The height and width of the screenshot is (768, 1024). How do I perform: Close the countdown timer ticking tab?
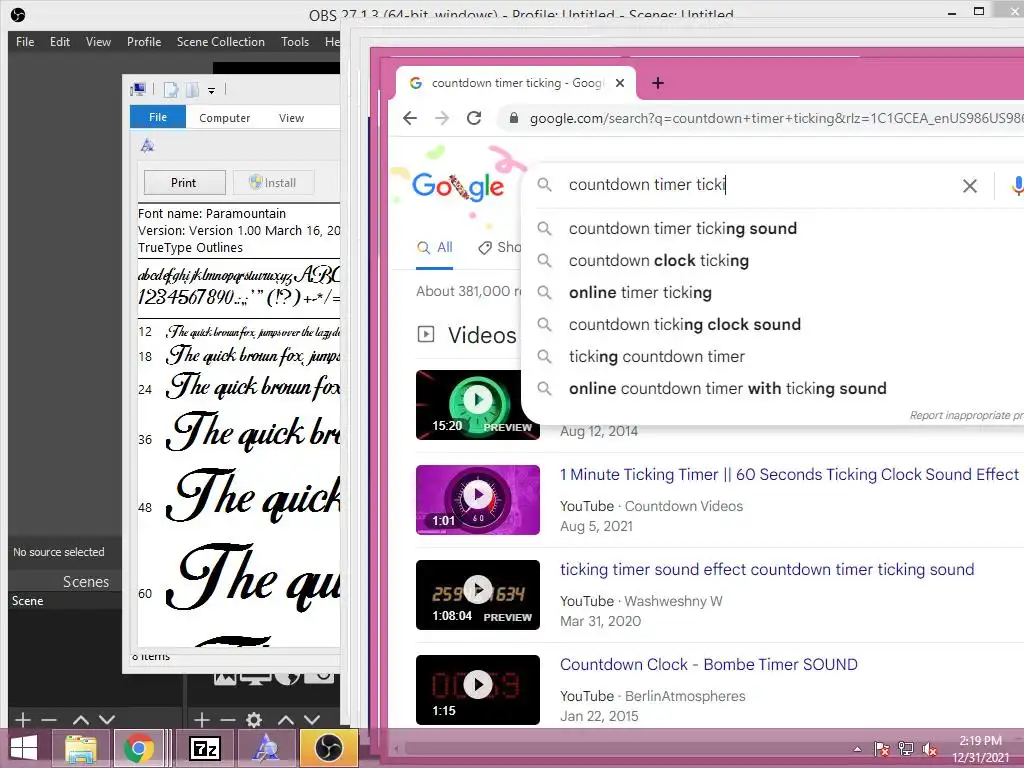click(x=620, y=83)
